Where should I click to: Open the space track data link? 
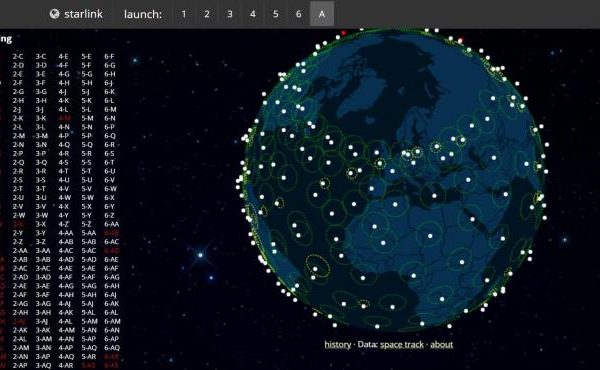(402, 344)
